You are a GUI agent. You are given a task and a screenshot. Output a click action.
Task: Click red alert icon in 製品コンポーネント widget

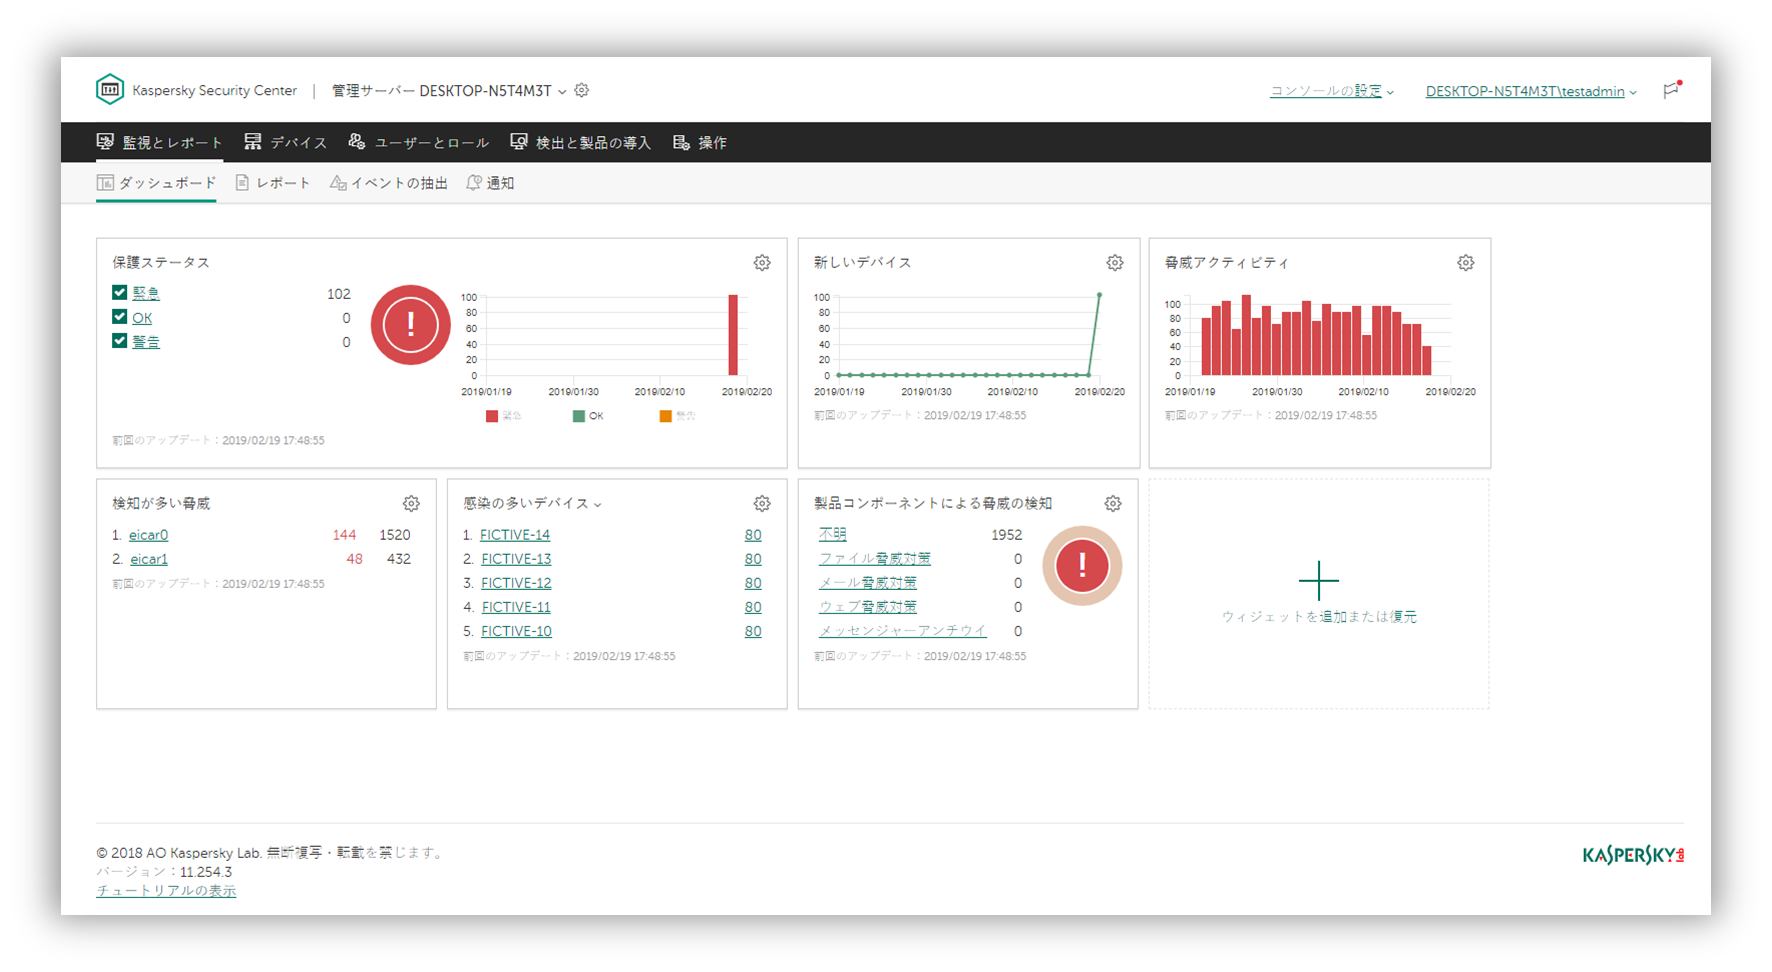[1082, 566]
